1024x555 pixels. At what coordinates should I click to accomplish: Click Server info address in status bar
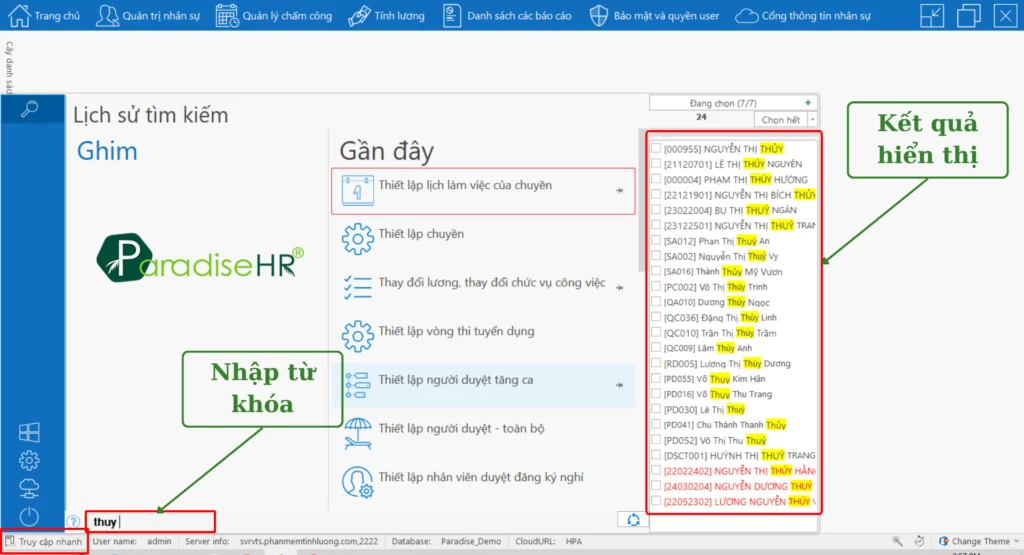pyautogui.click(x=309, y=541)
